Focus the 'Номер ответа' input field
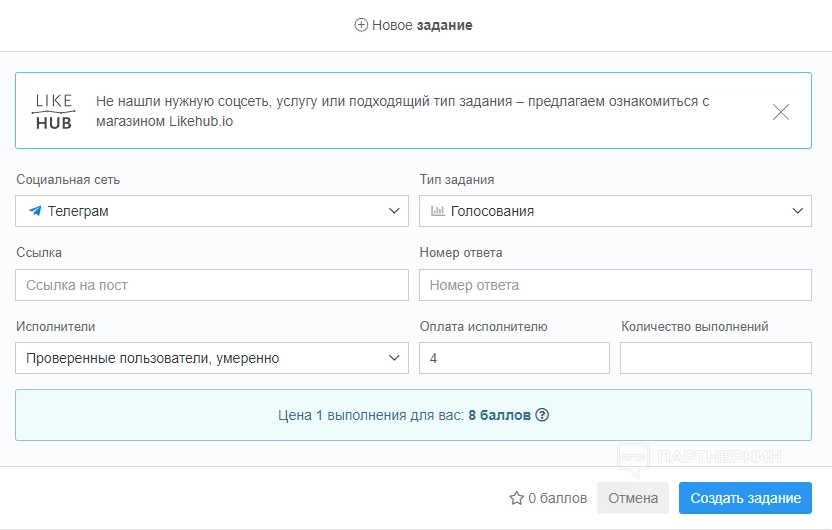Viewport: 832px width, 530px height. click(615, 285)
